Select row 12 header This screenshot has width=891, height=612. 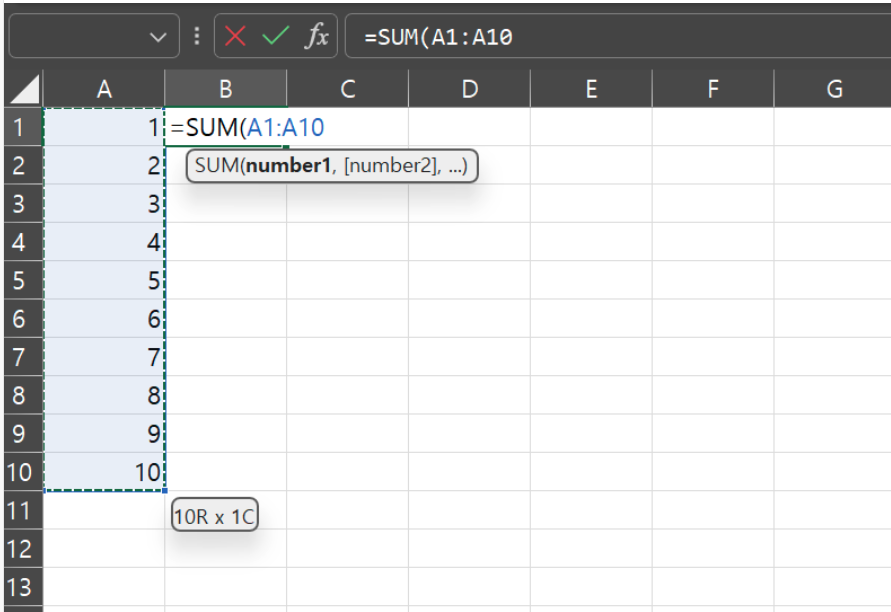(24, 549)
